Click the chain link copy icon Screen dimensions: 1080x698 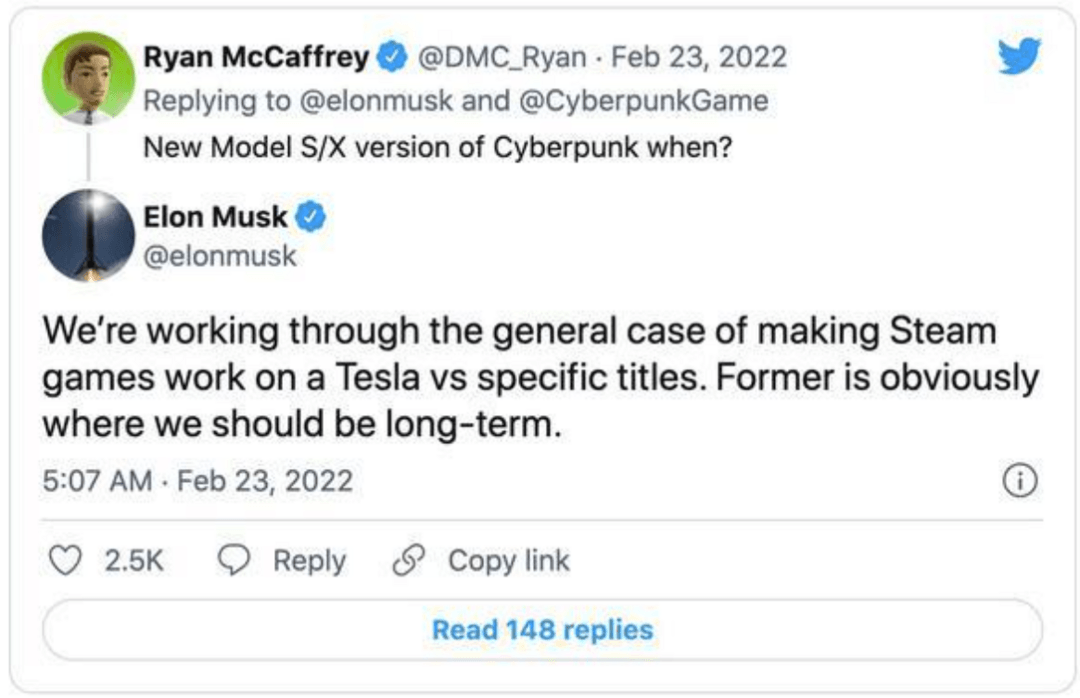coord(408,560)
